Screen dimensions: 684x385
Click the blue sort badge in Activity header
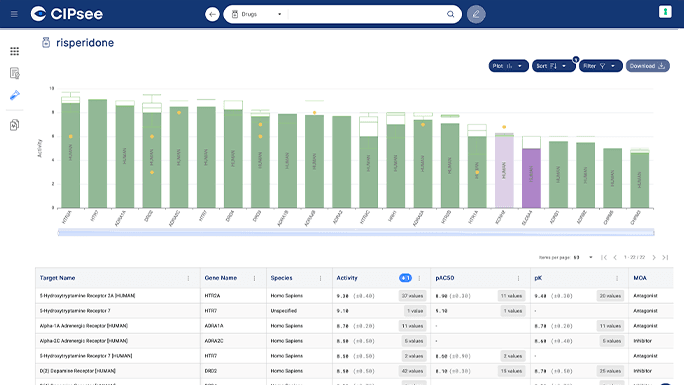(x=405, y=278)
